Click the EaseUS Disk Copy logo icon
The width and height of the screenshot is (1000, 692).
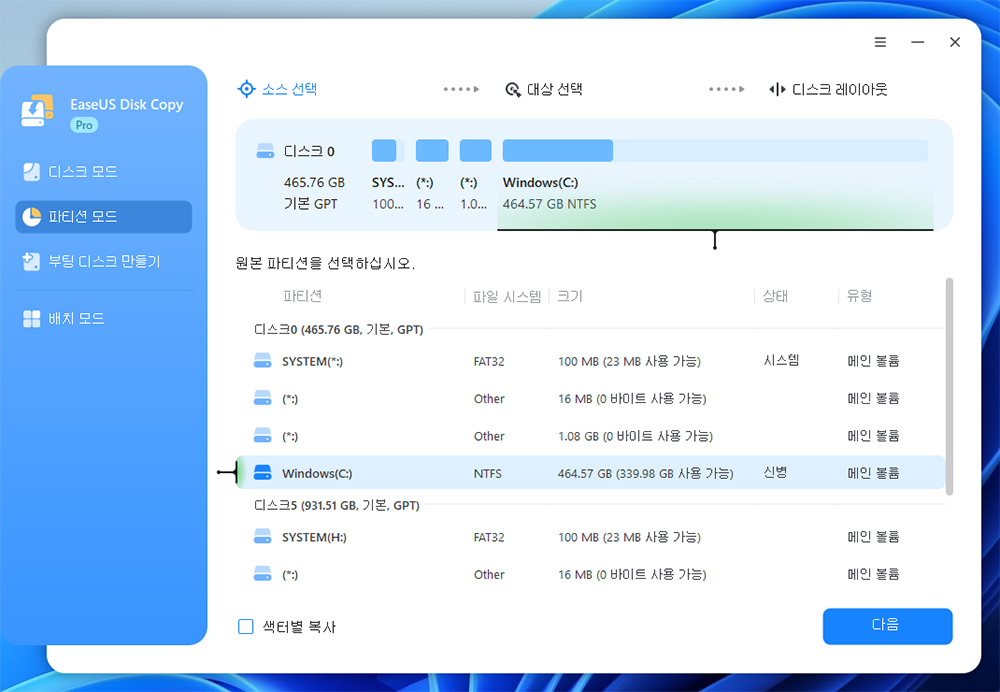(36, 111)
